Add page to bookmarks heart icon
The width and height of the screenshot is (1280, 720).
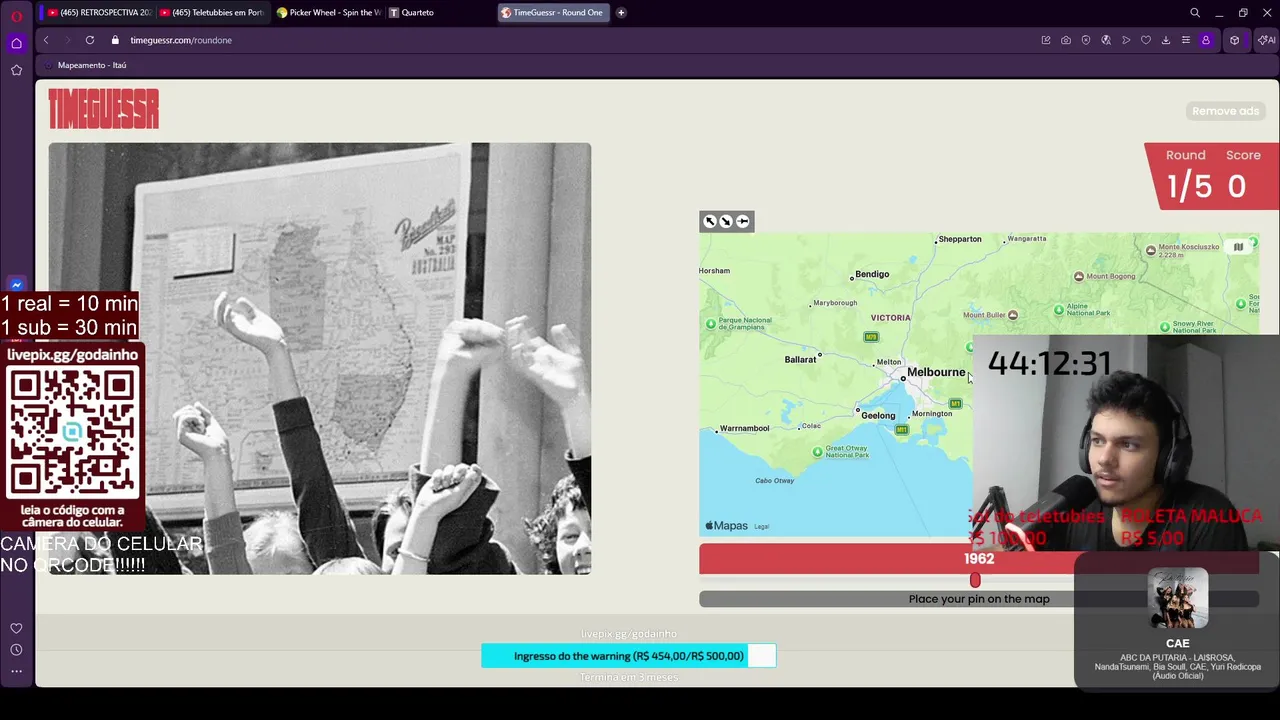click(1146, 40)
